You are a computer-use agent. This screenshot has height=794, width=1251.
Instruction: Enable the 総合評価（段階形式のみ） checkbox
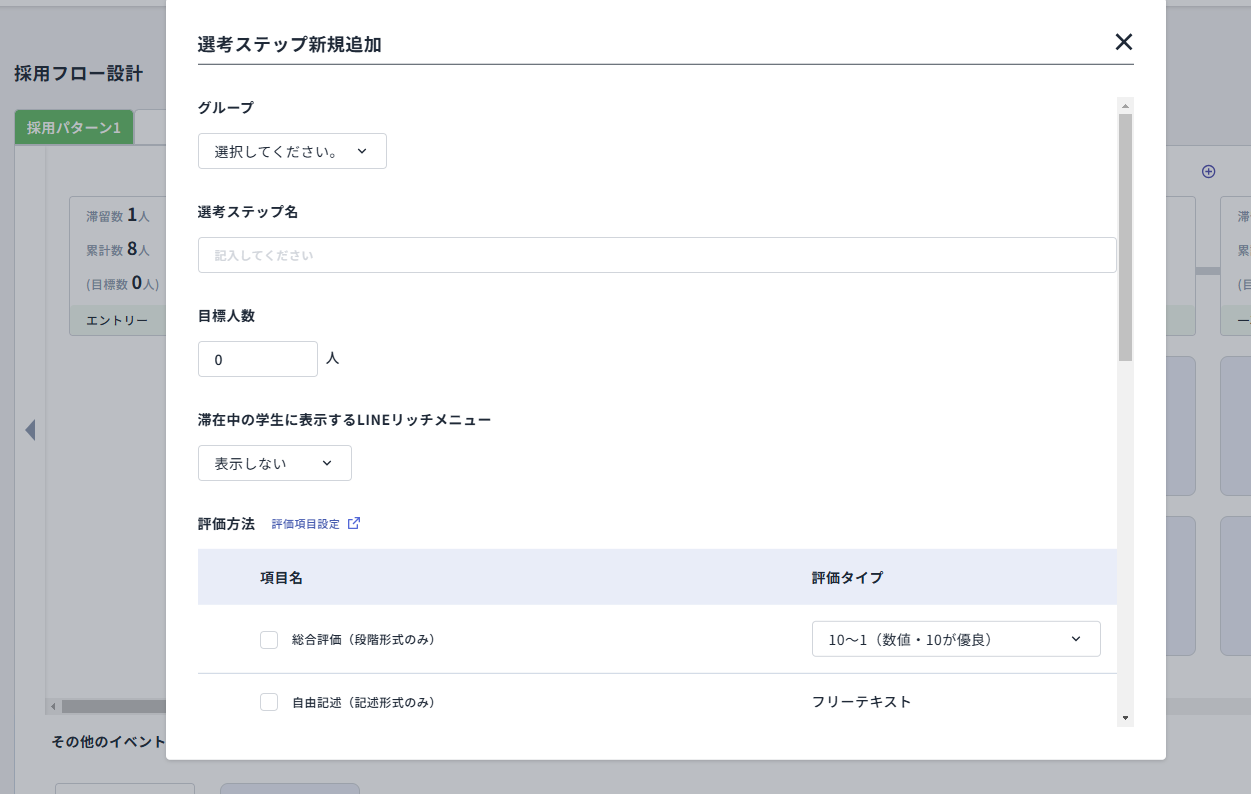pos(268,639)
